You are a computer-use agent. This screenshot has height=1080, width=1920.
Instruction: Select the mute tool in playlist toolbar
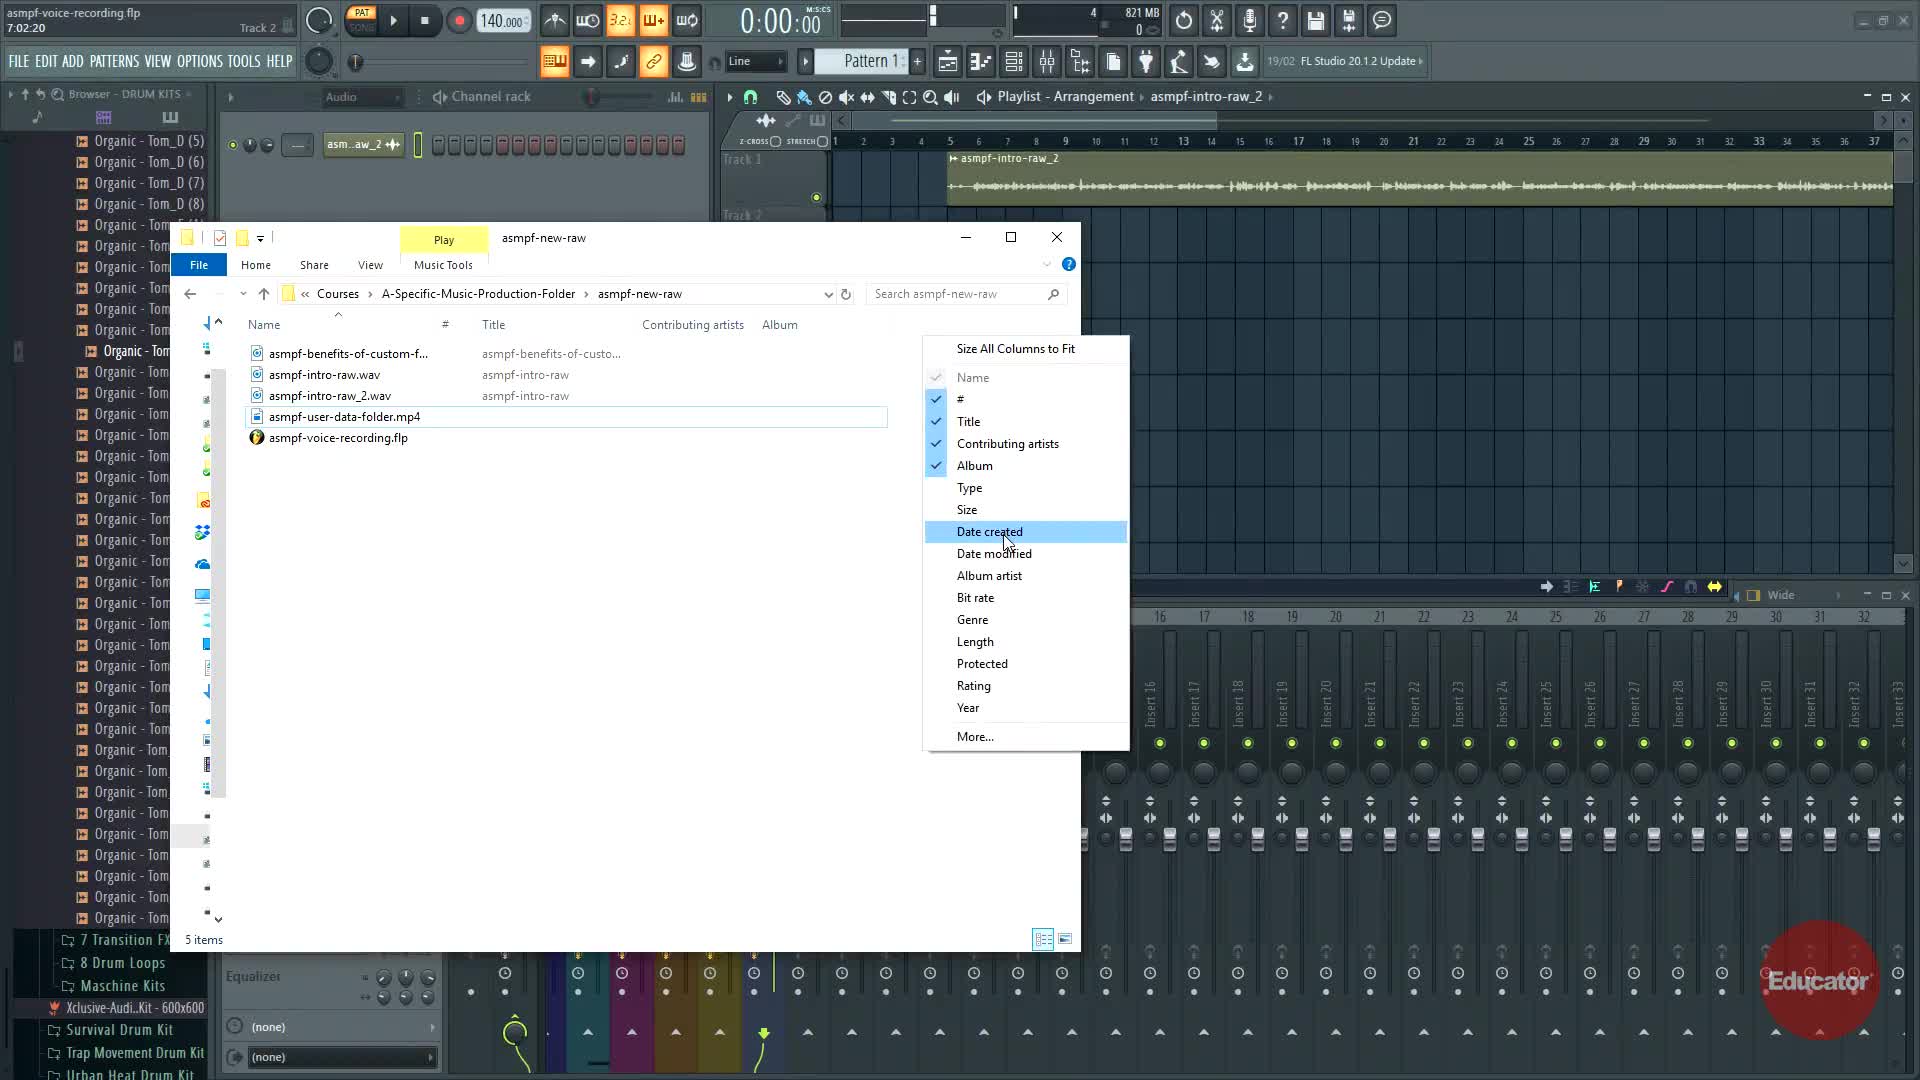(846, 97)
